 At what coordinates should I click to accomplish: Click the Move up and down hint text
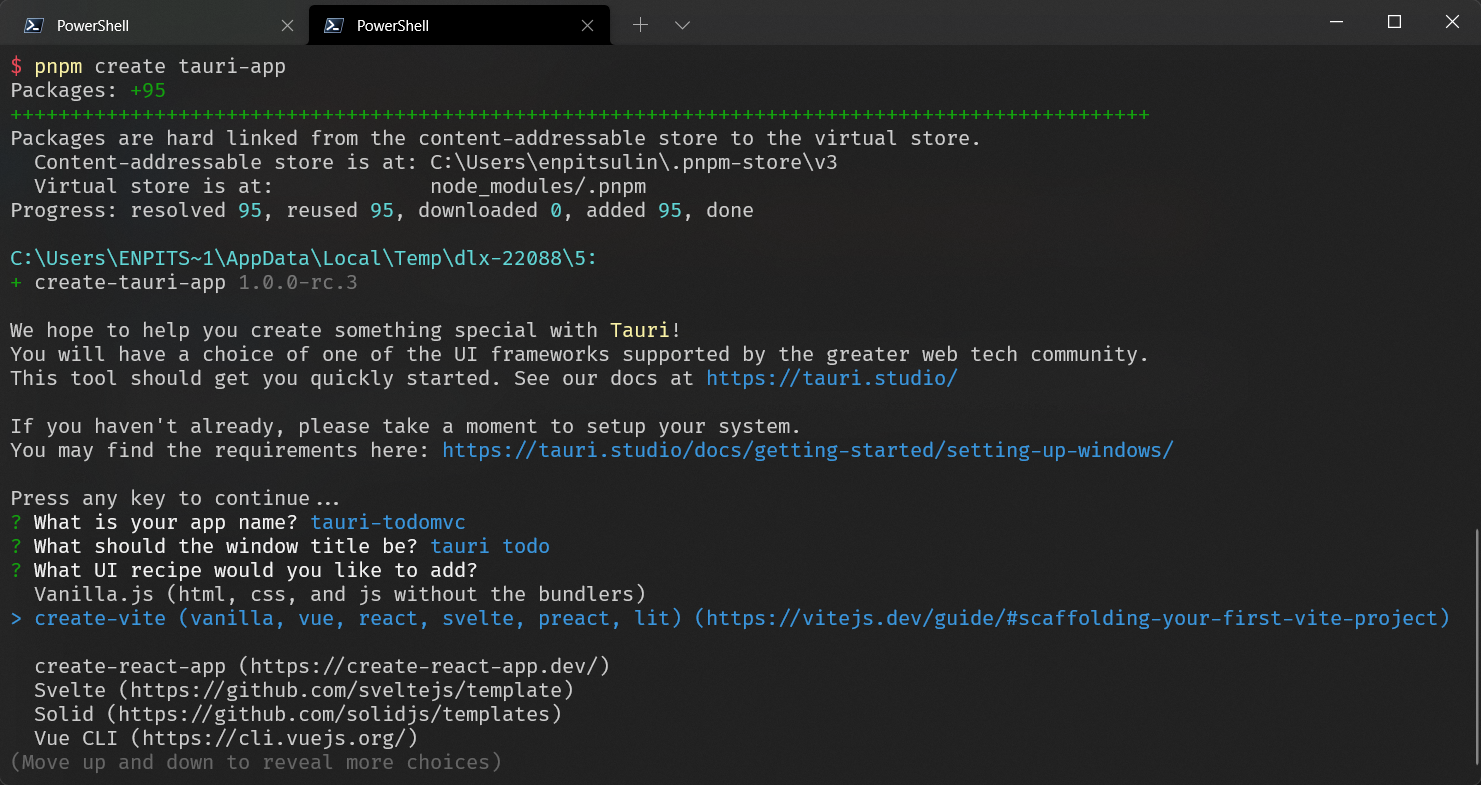pyautogui.click(x=256, y=762)
